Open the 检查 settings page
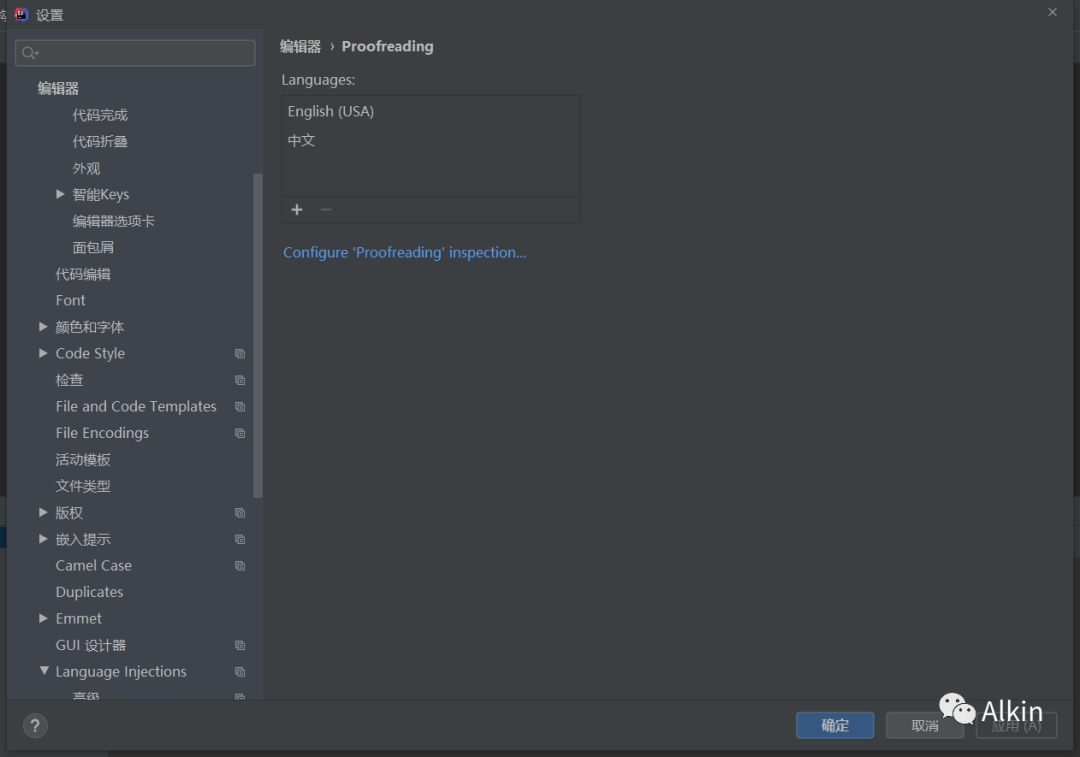This screenshot has height=757, width=1080. click(69, 380)
